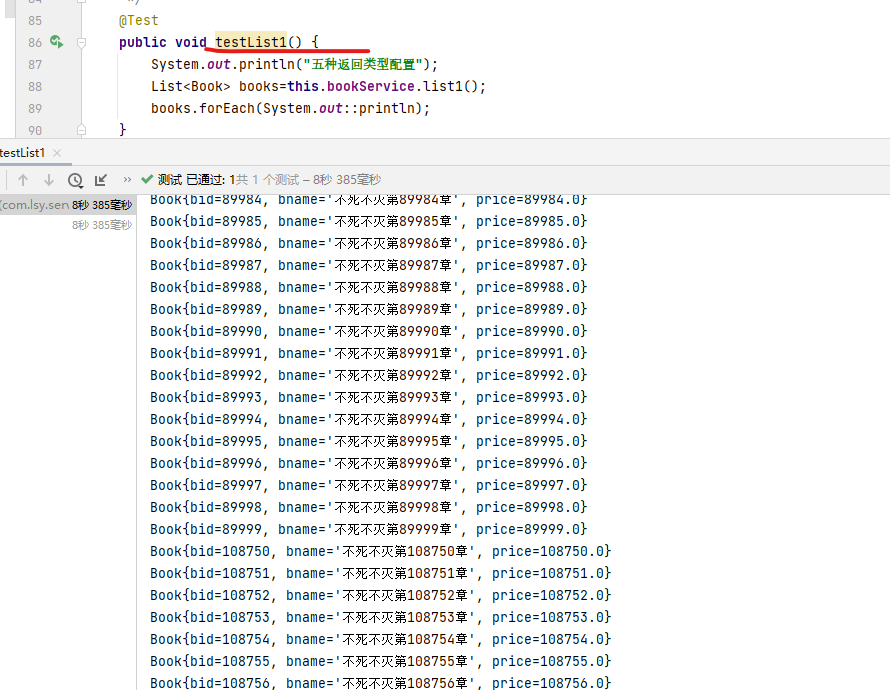This screenshot has height=690, width=890.
Task: Go to previous failed test with the up arrow
Action: 23,180
